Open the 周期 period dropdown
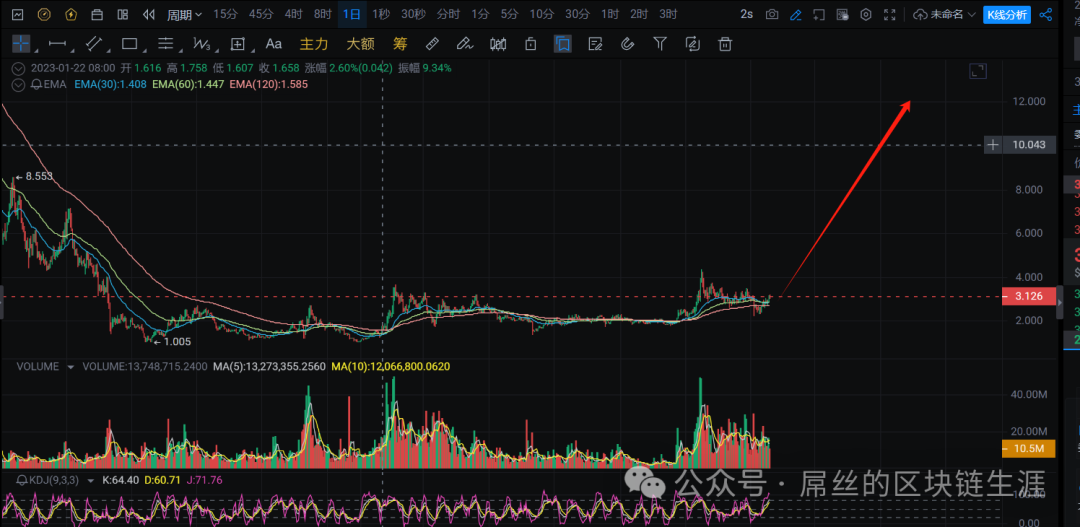1080x527 pixels. click(x=184, y=15)
